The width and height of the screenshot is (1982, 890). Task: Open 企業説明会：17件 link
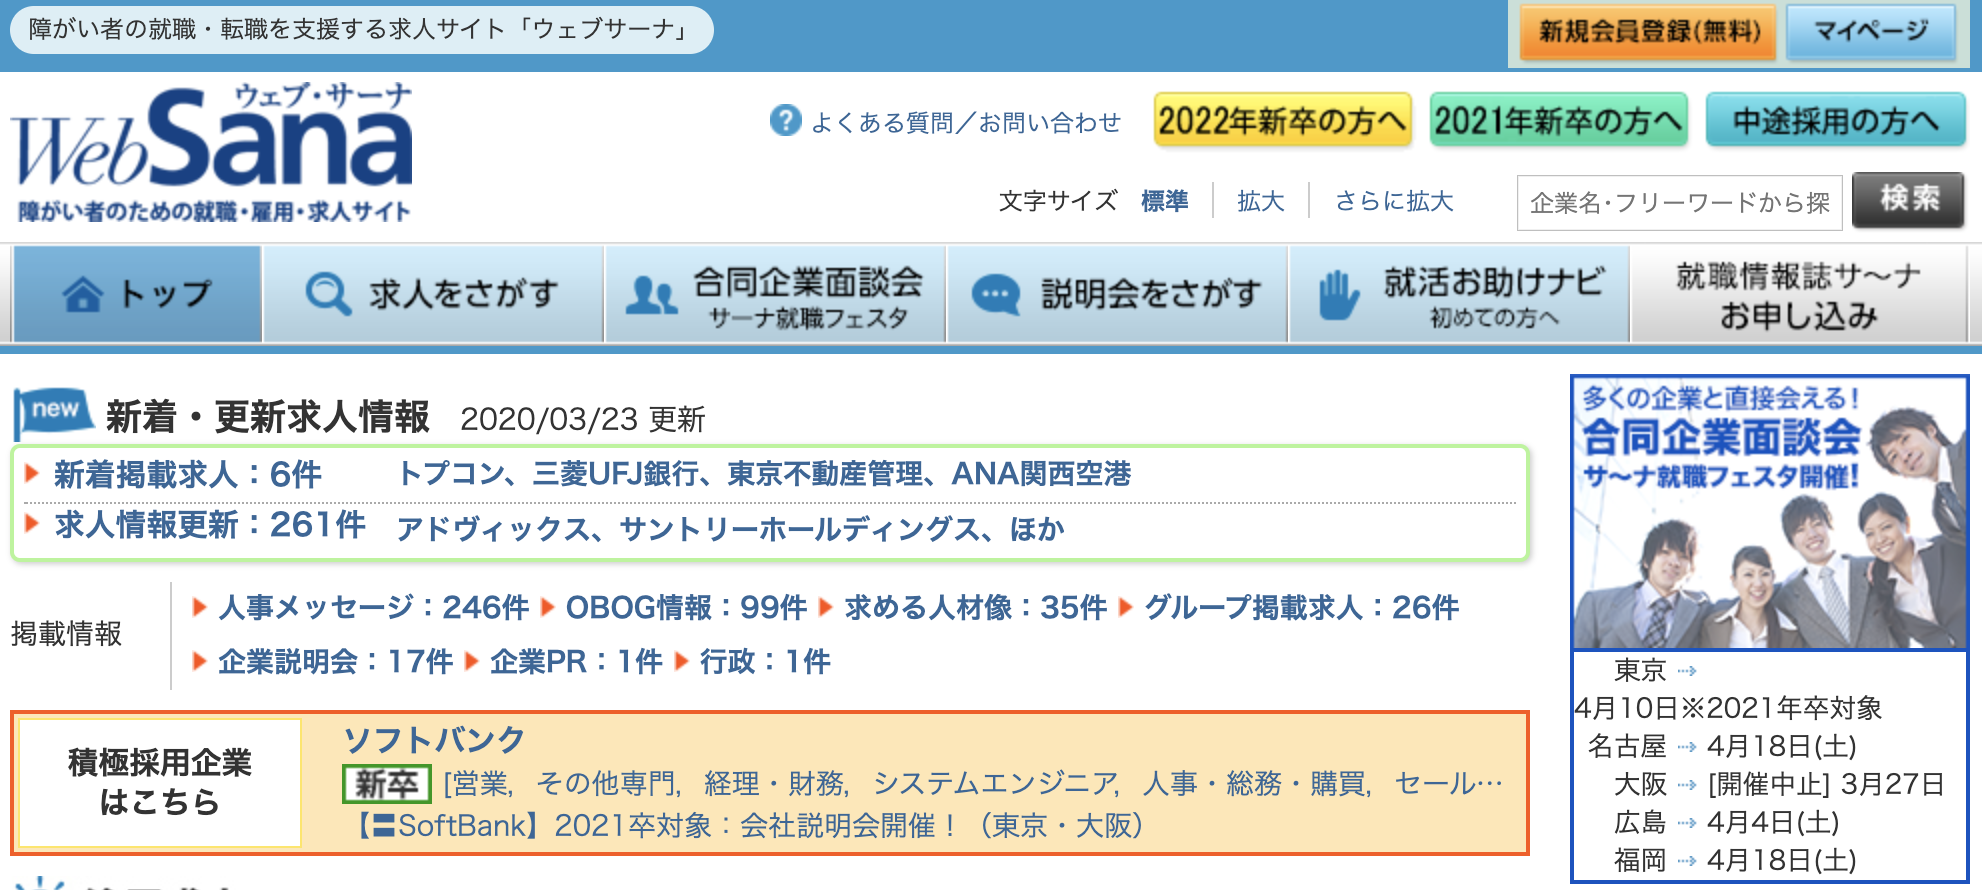tap(335, 661)
